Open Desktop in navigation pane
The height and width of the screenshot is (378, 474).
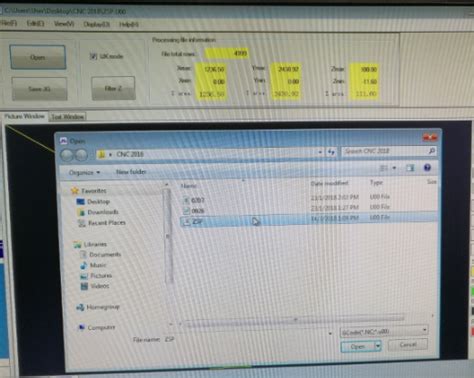(93, 201)
